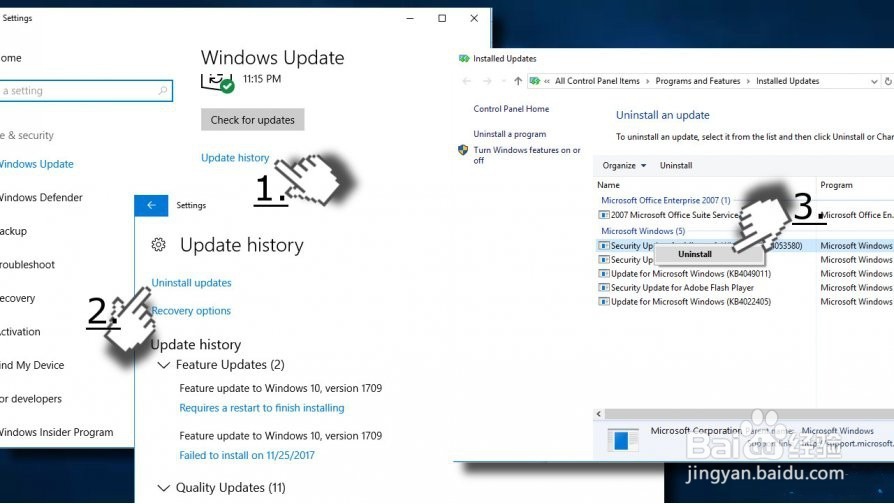Open the Organize dropdown menu
This screenshot has width=894, height=504.
624,166
